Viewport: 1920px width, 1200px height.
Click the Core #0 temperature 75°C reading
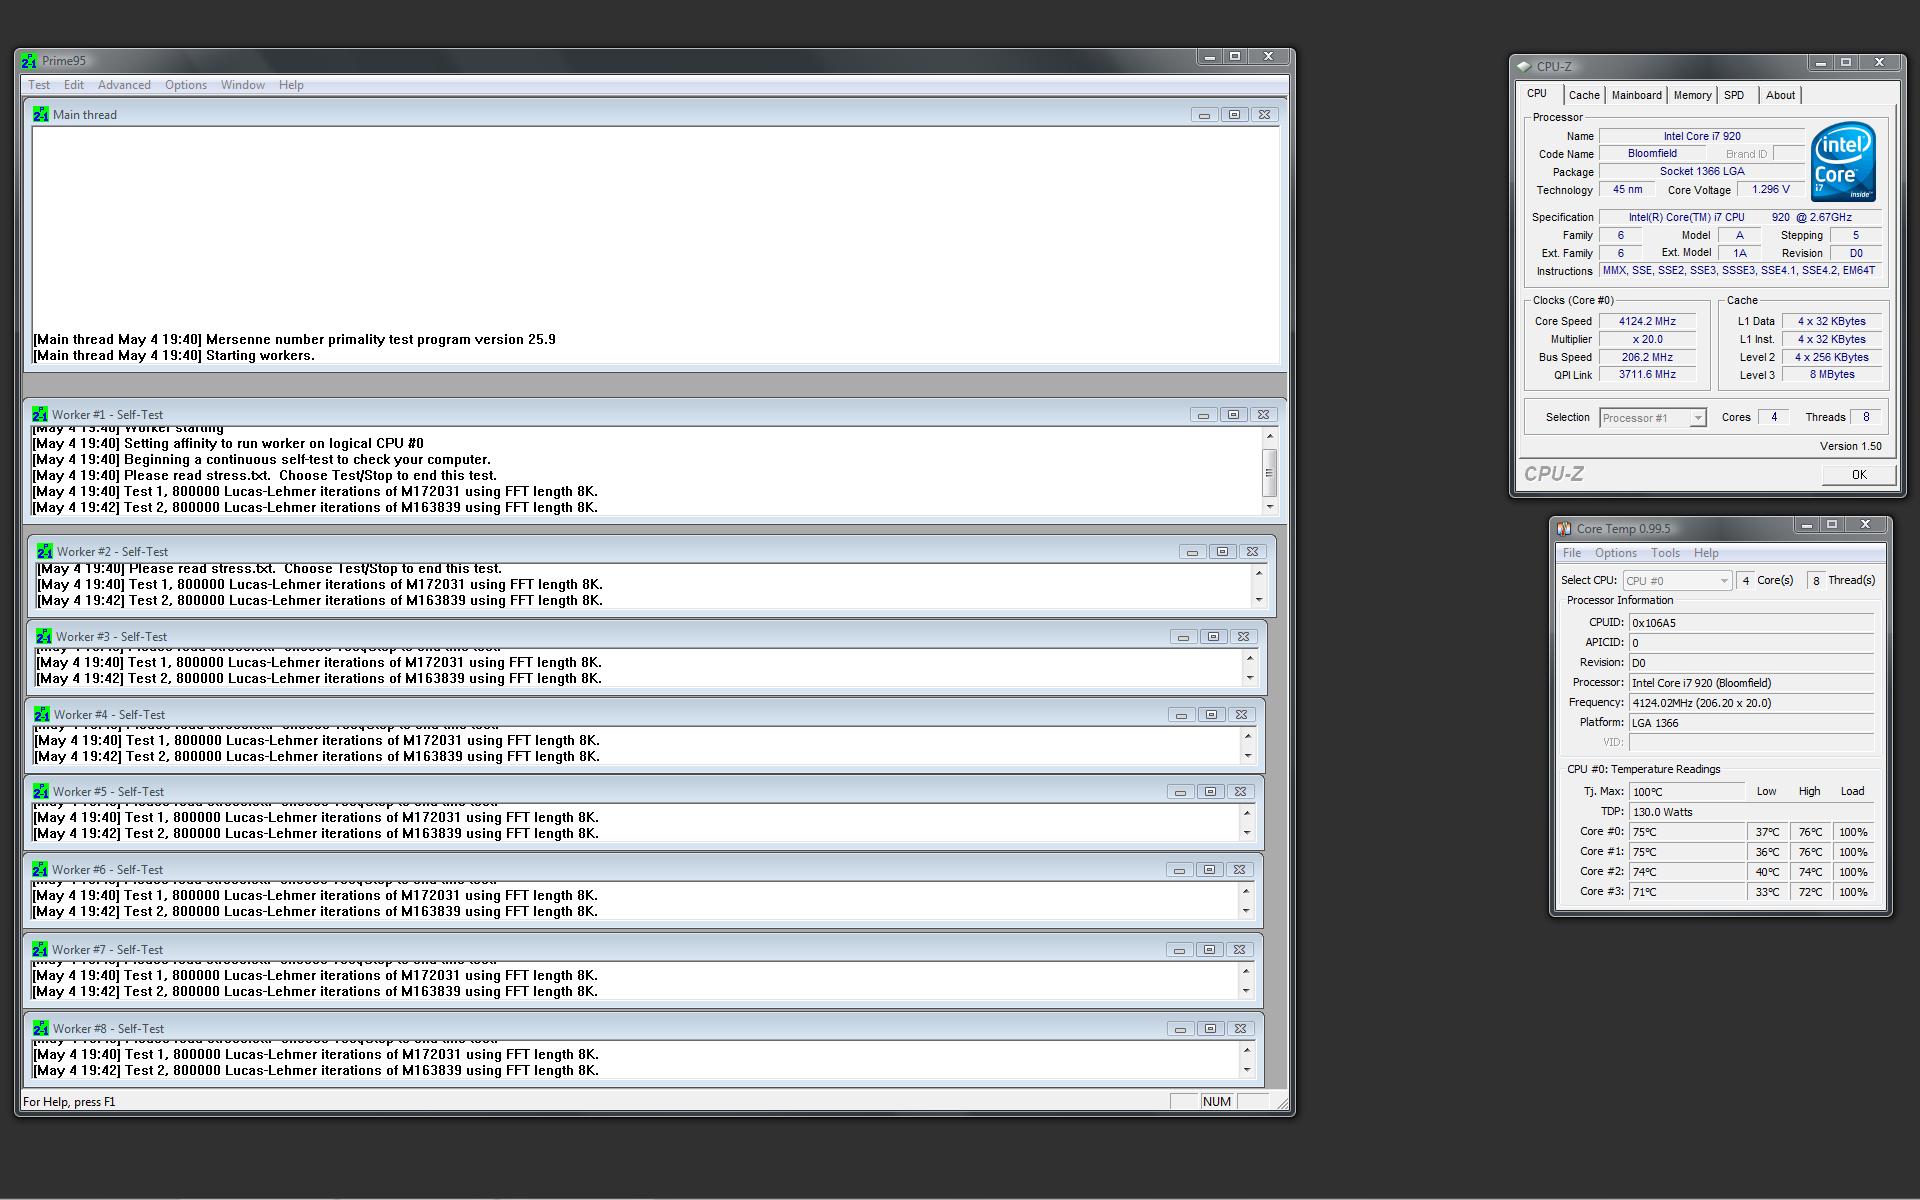1686,832
